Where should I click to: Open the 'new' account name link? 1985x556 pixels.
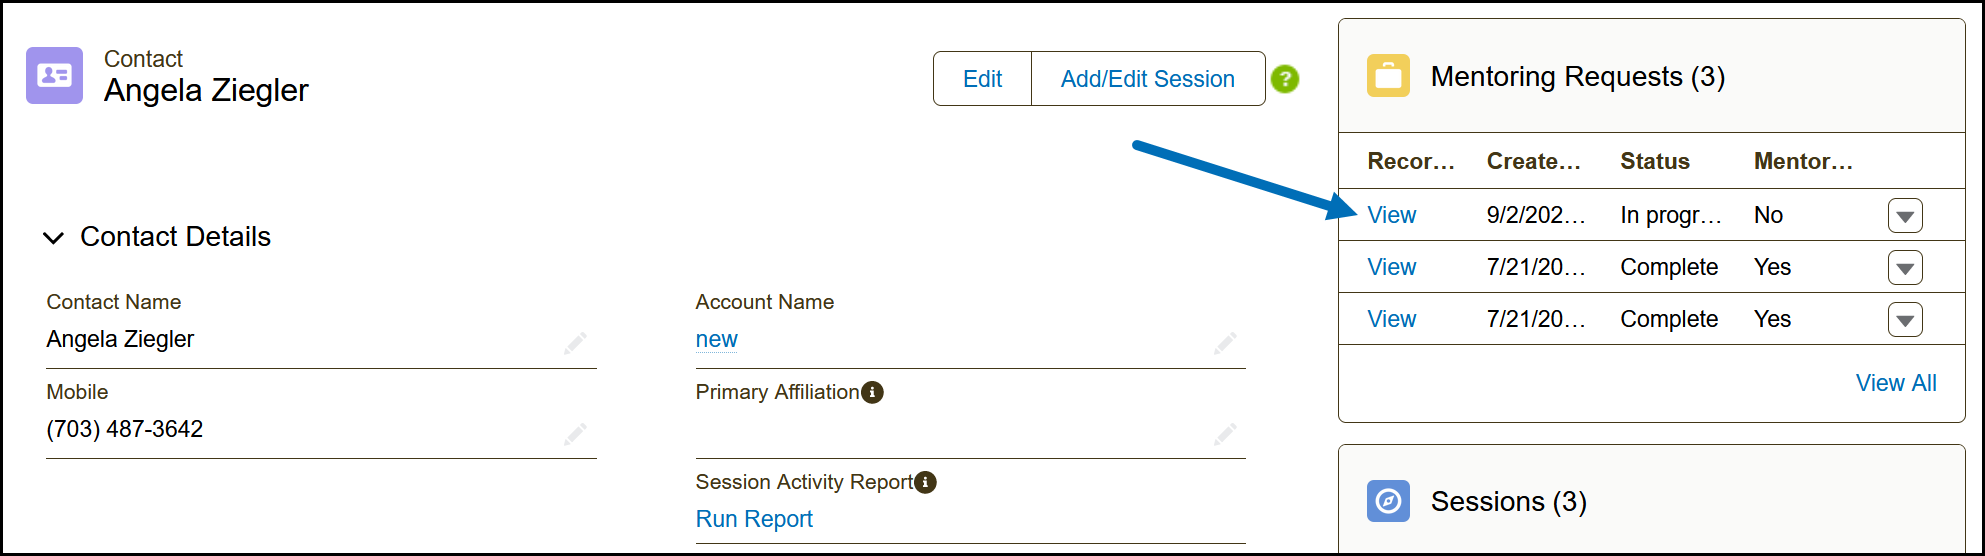coord(716,339)
